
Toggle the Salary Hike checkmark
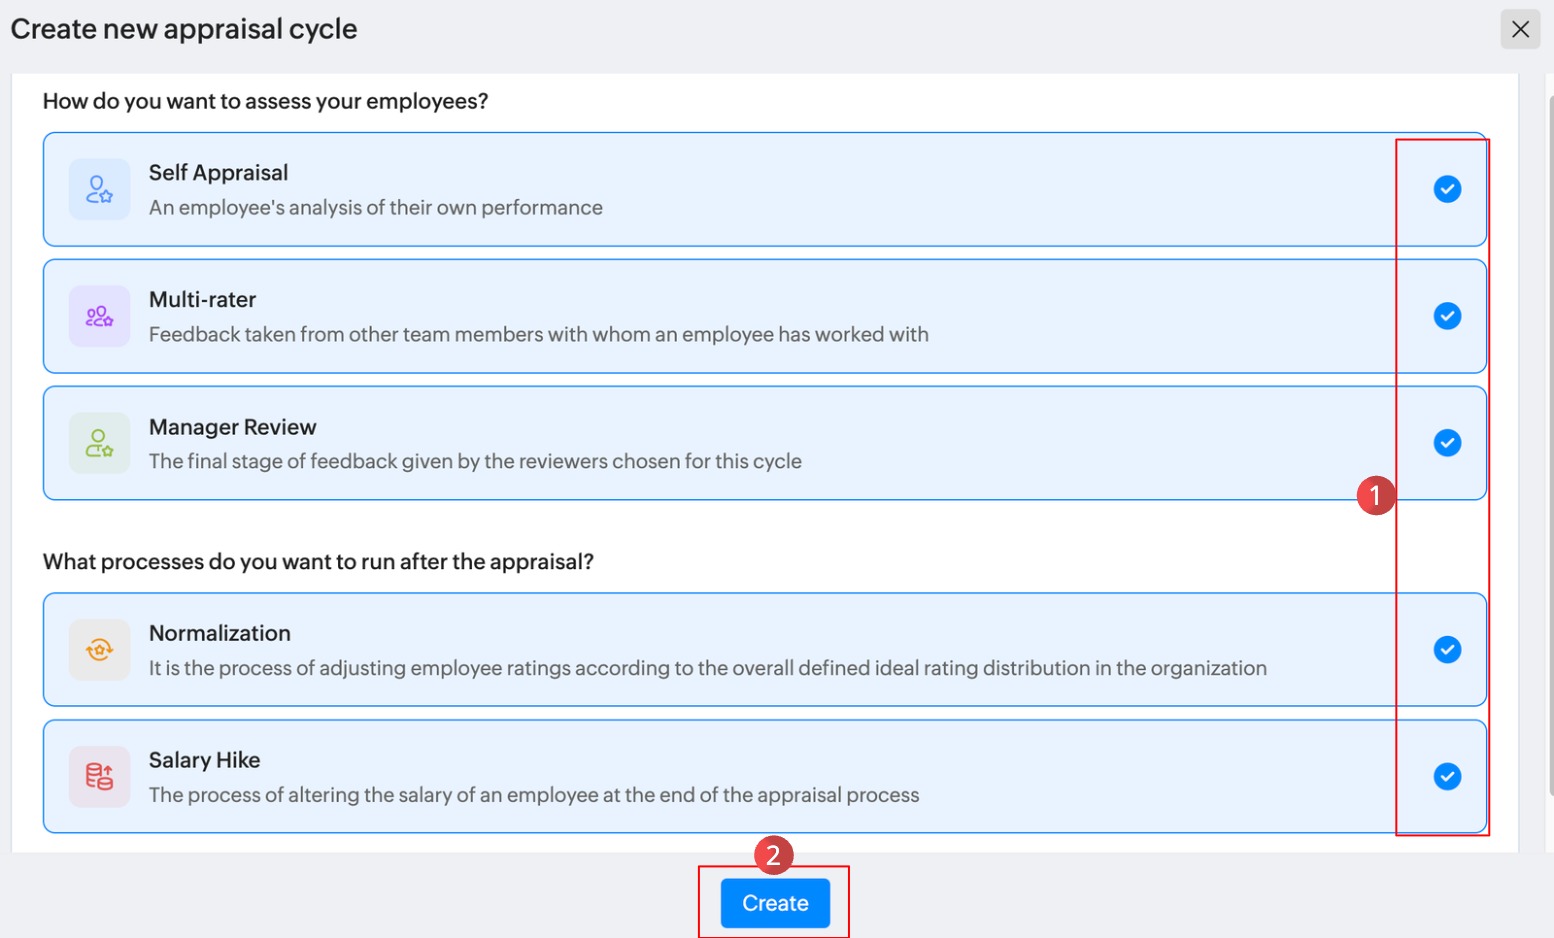(1447, 776)
